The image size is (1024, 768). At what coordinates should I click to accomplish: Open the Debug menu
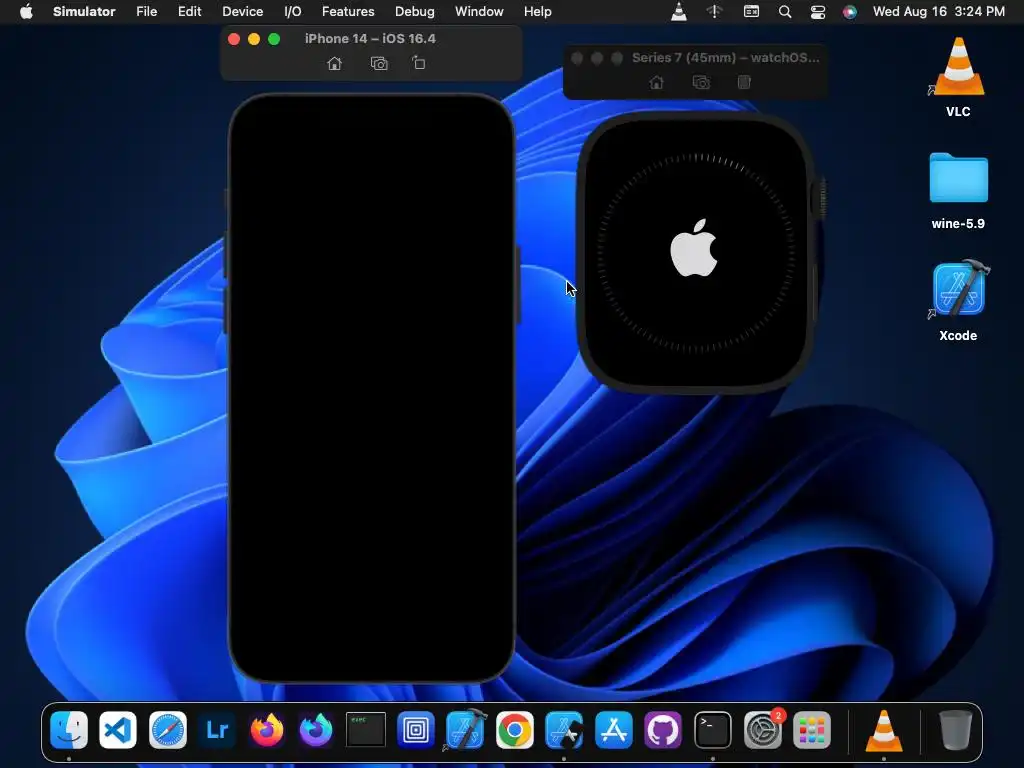point(415,11)
